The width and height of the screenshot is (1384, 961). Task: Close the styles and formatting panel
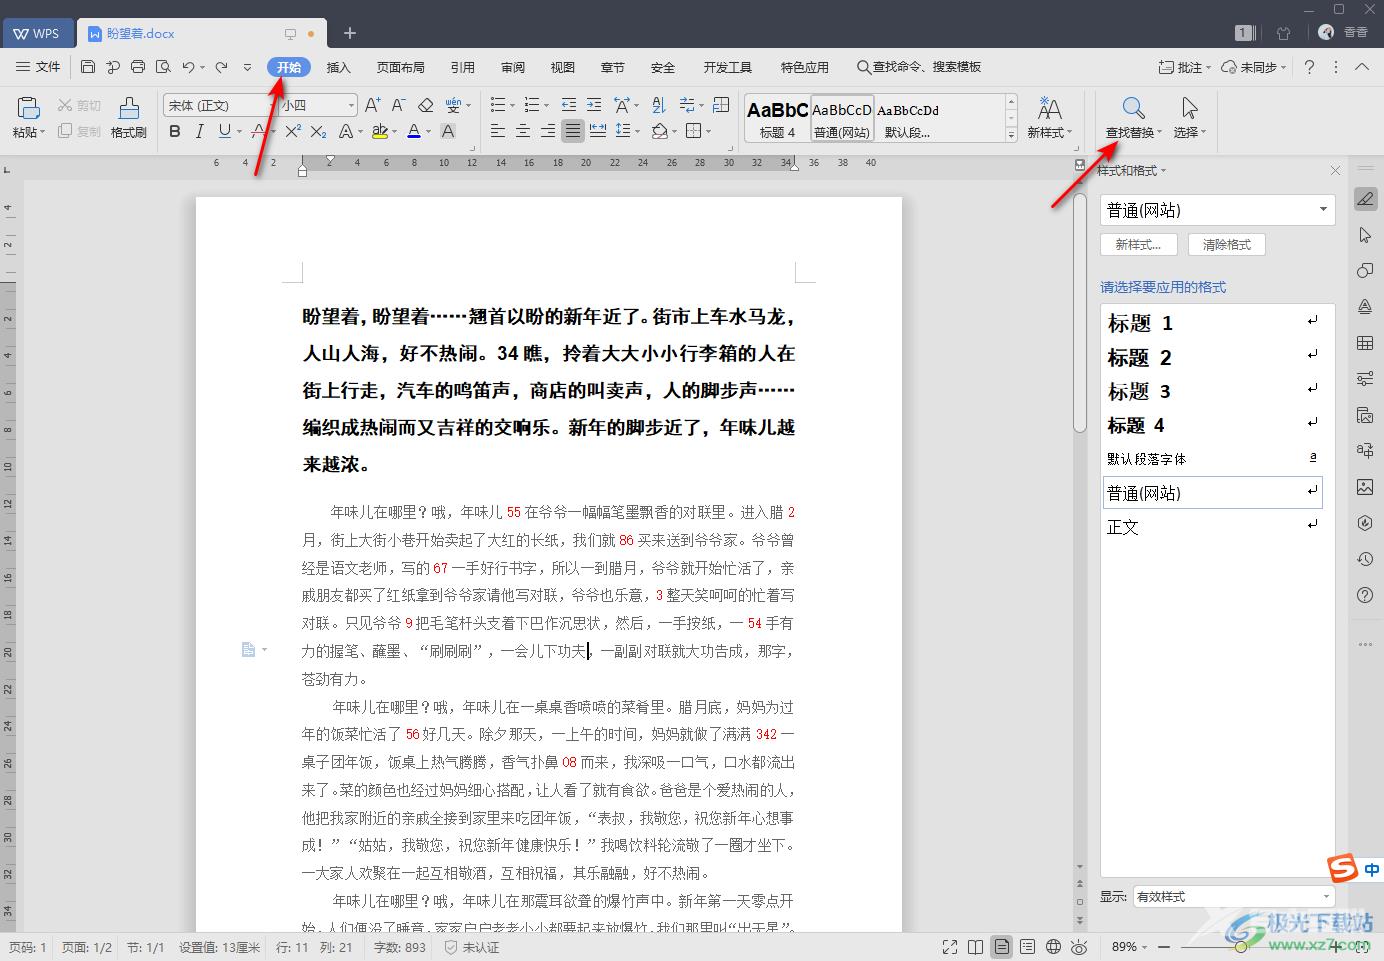[x=1335, y=171]
